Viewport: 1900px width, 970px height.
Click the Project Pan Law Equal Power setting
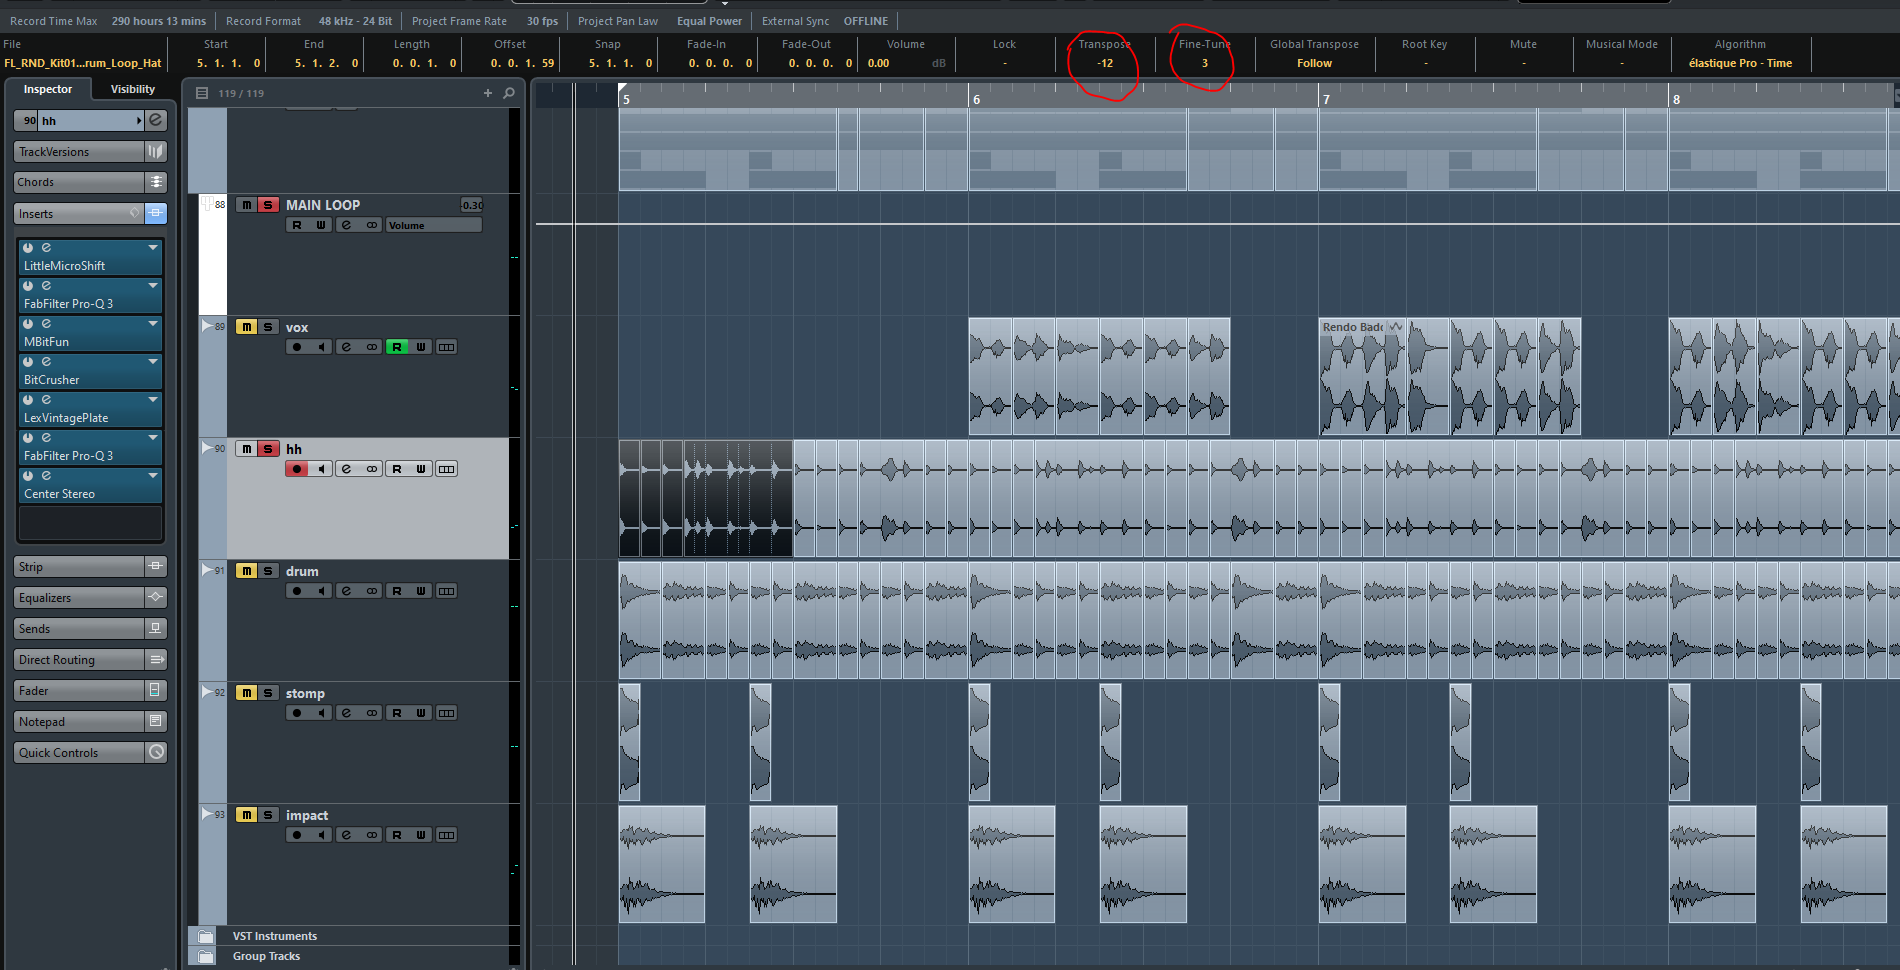click(x=709, y=21)
